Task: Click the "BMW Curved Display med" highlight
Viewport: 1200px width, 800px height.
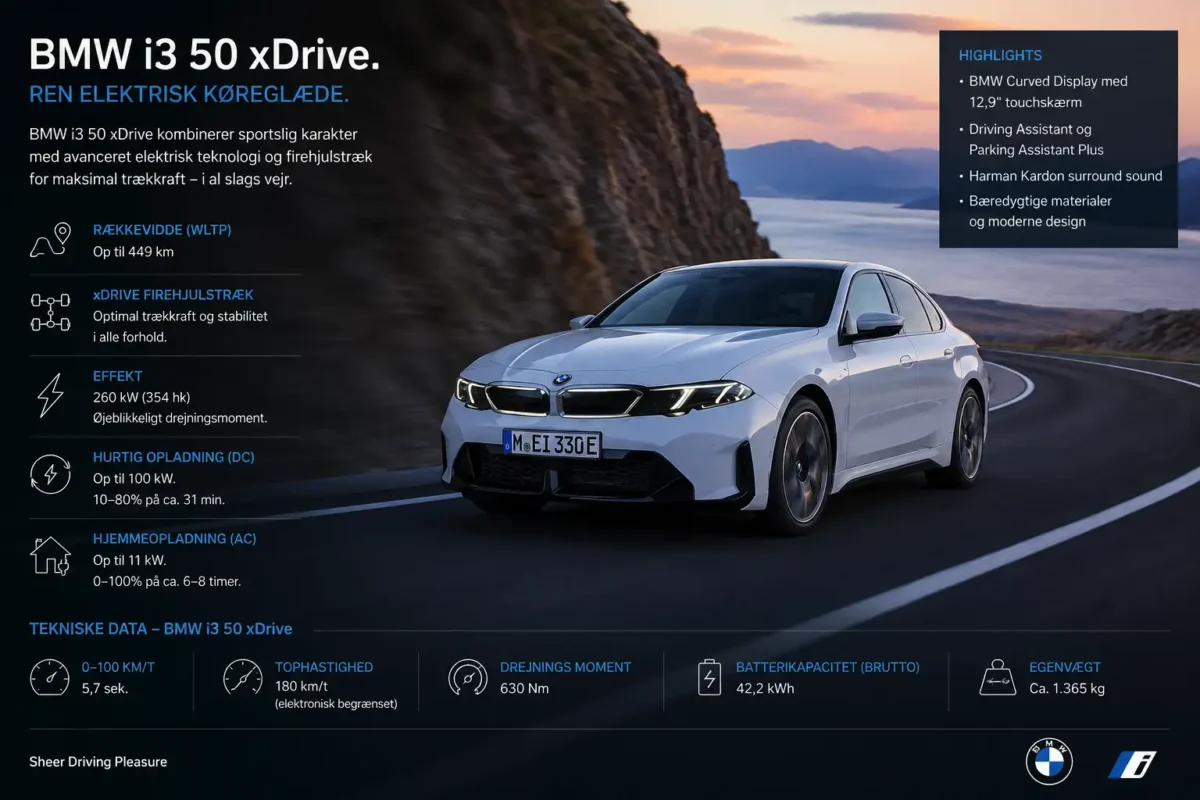Action: point(1048,81)
